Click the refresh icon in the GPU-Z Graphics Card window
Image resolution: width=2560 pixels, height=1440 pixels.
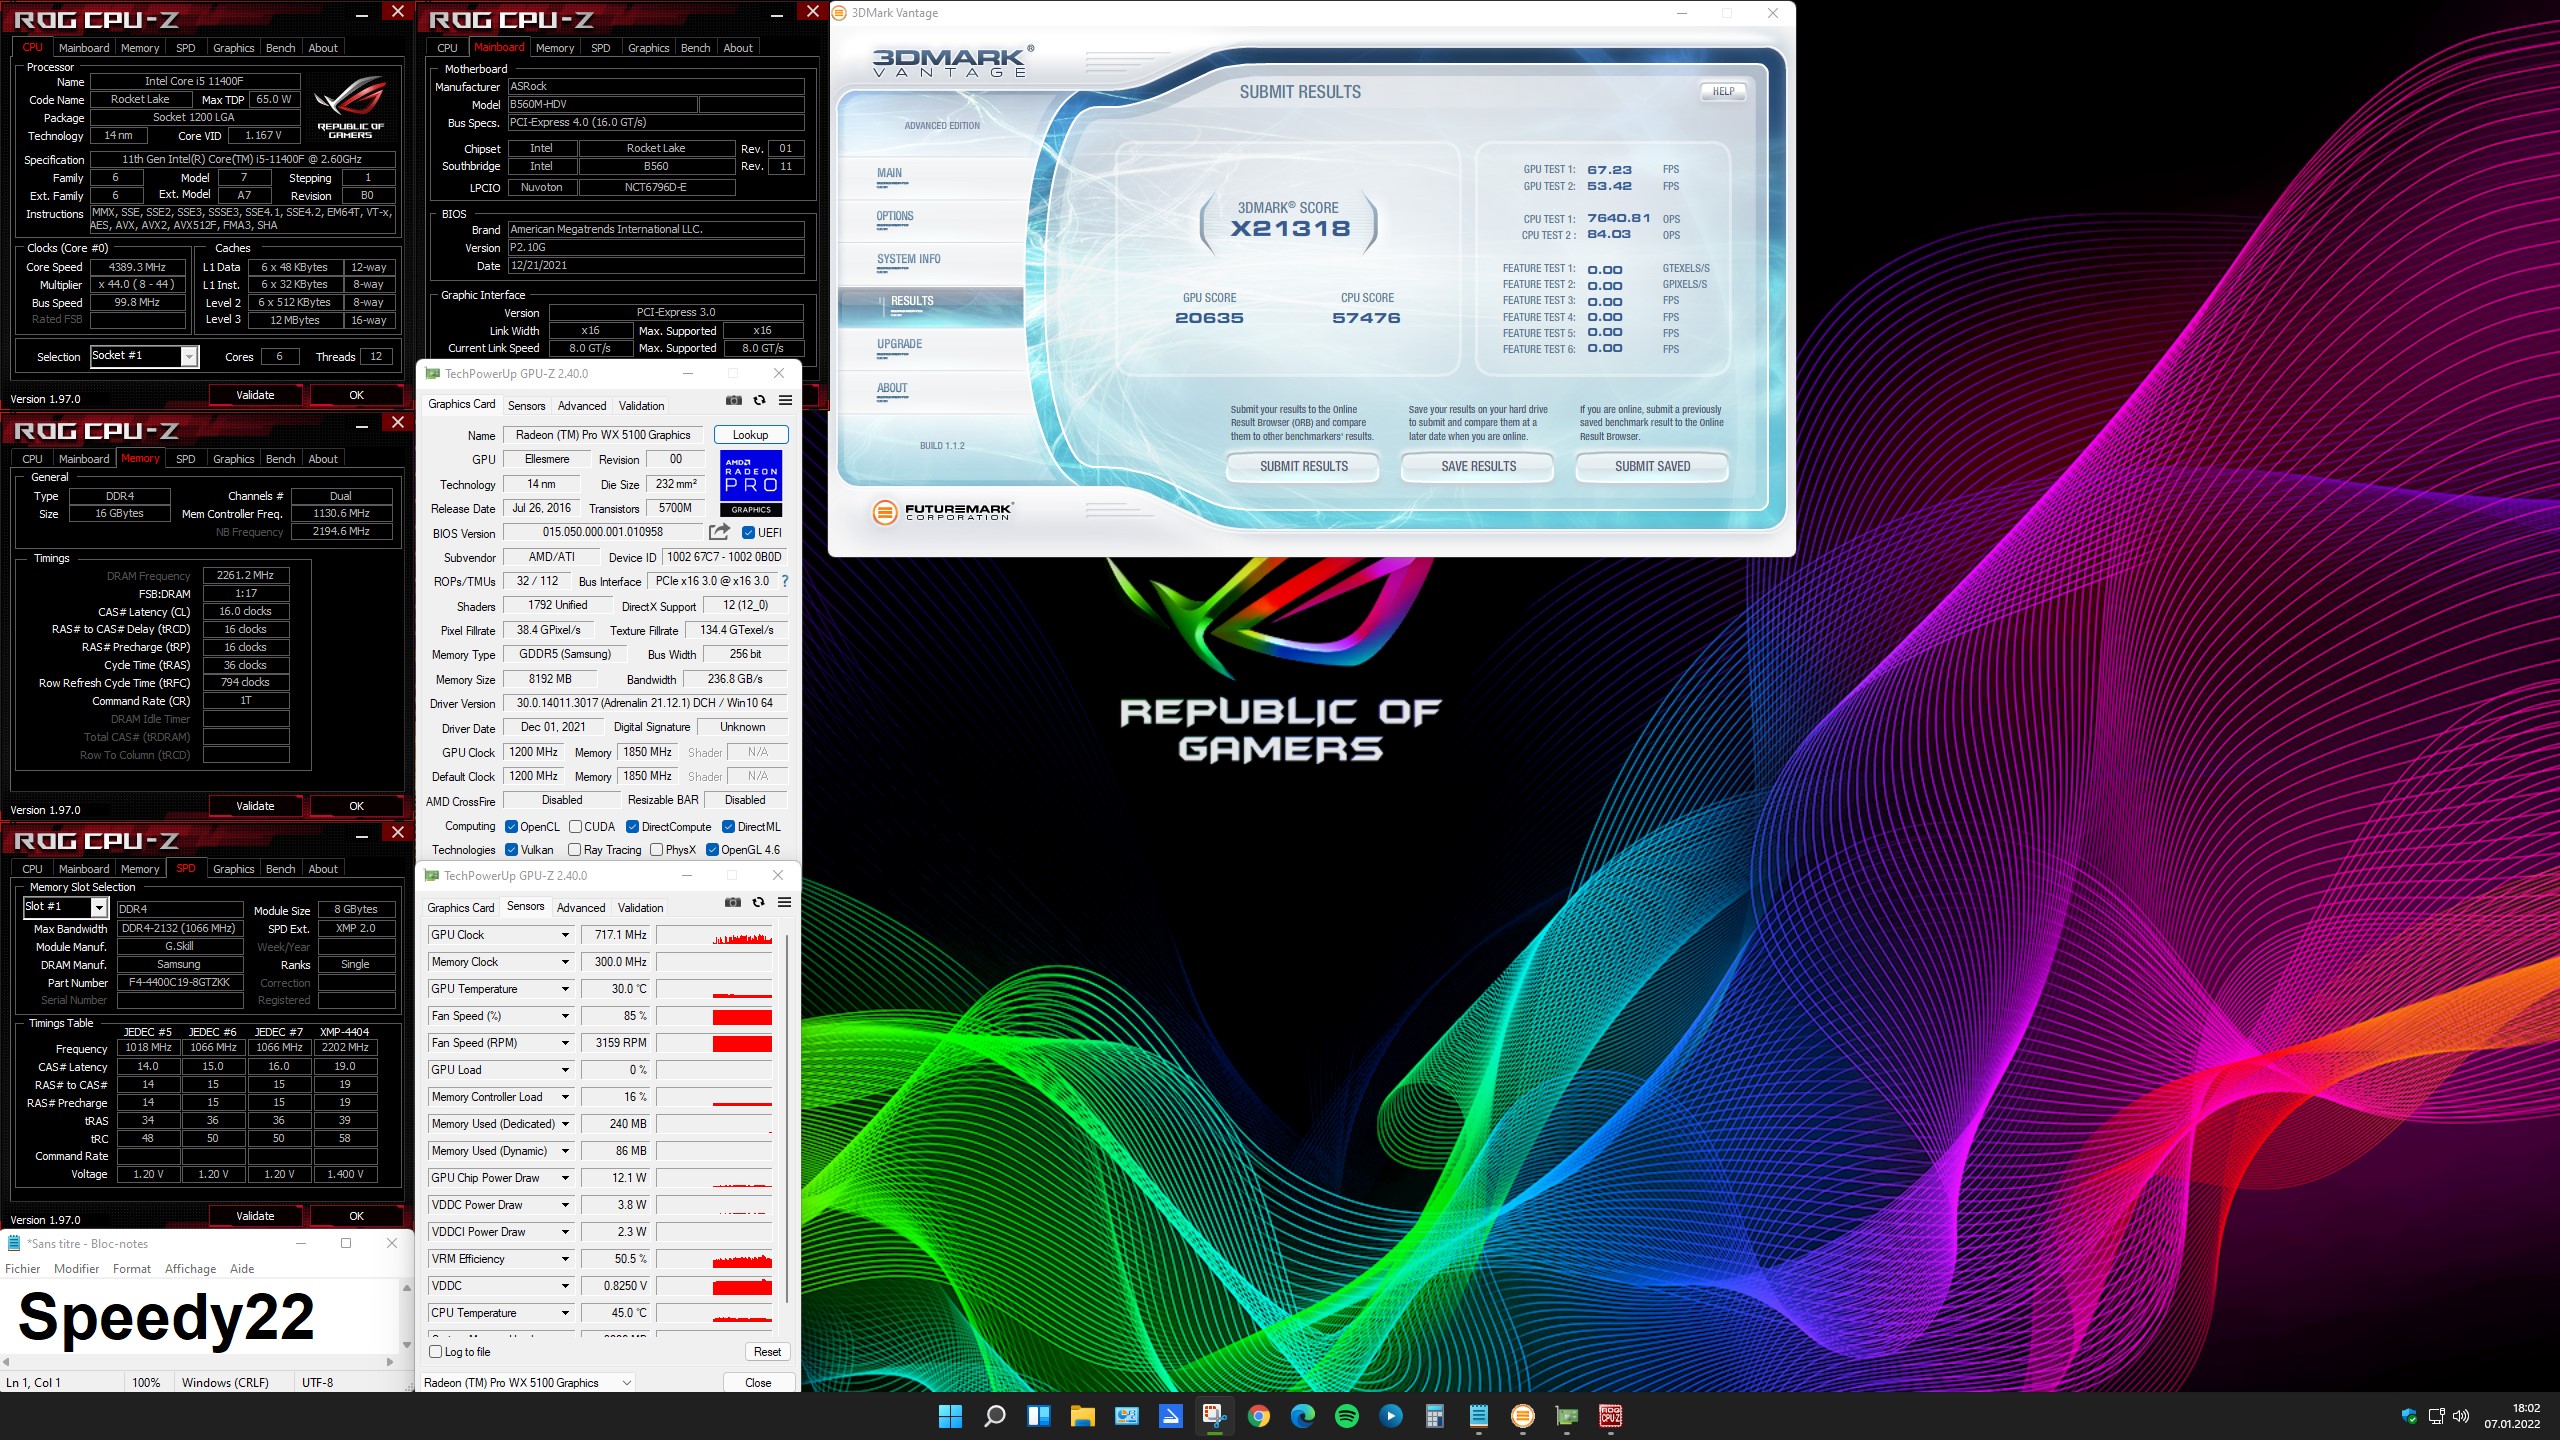click(x=759, y=400)
